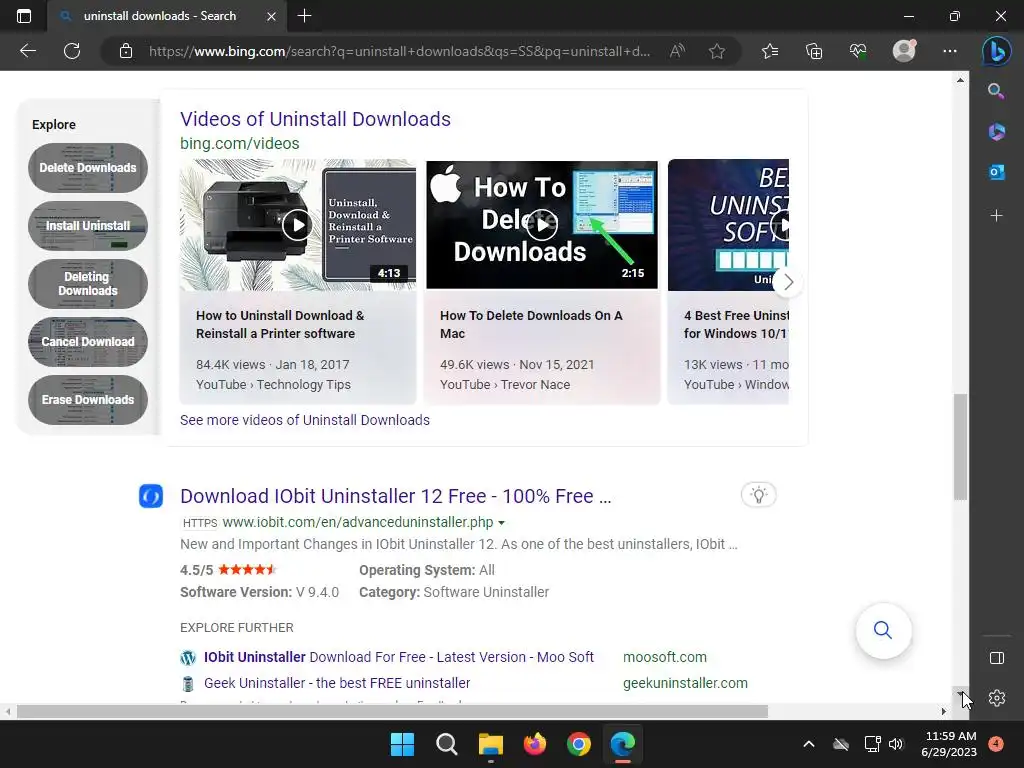This screenshot has height=768, width=1024.
Task: Click the address bar URL
Action: [399, 51]
